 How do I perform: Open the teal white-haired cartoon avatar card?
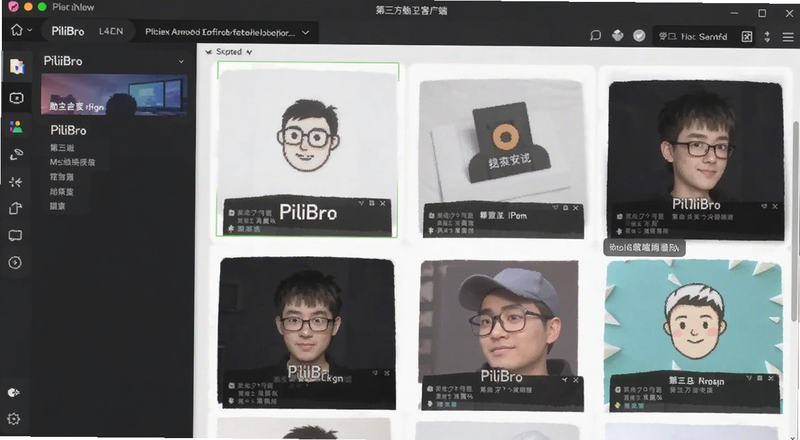694,336
